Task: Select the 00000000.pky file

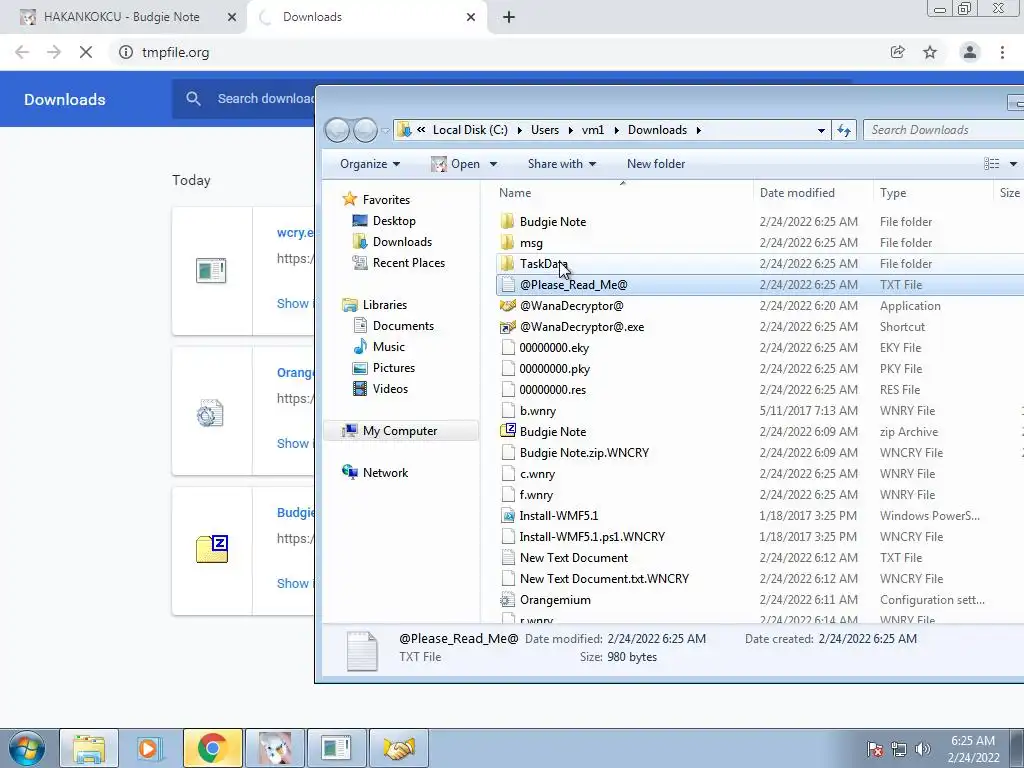Action: (x=554, y=368)
